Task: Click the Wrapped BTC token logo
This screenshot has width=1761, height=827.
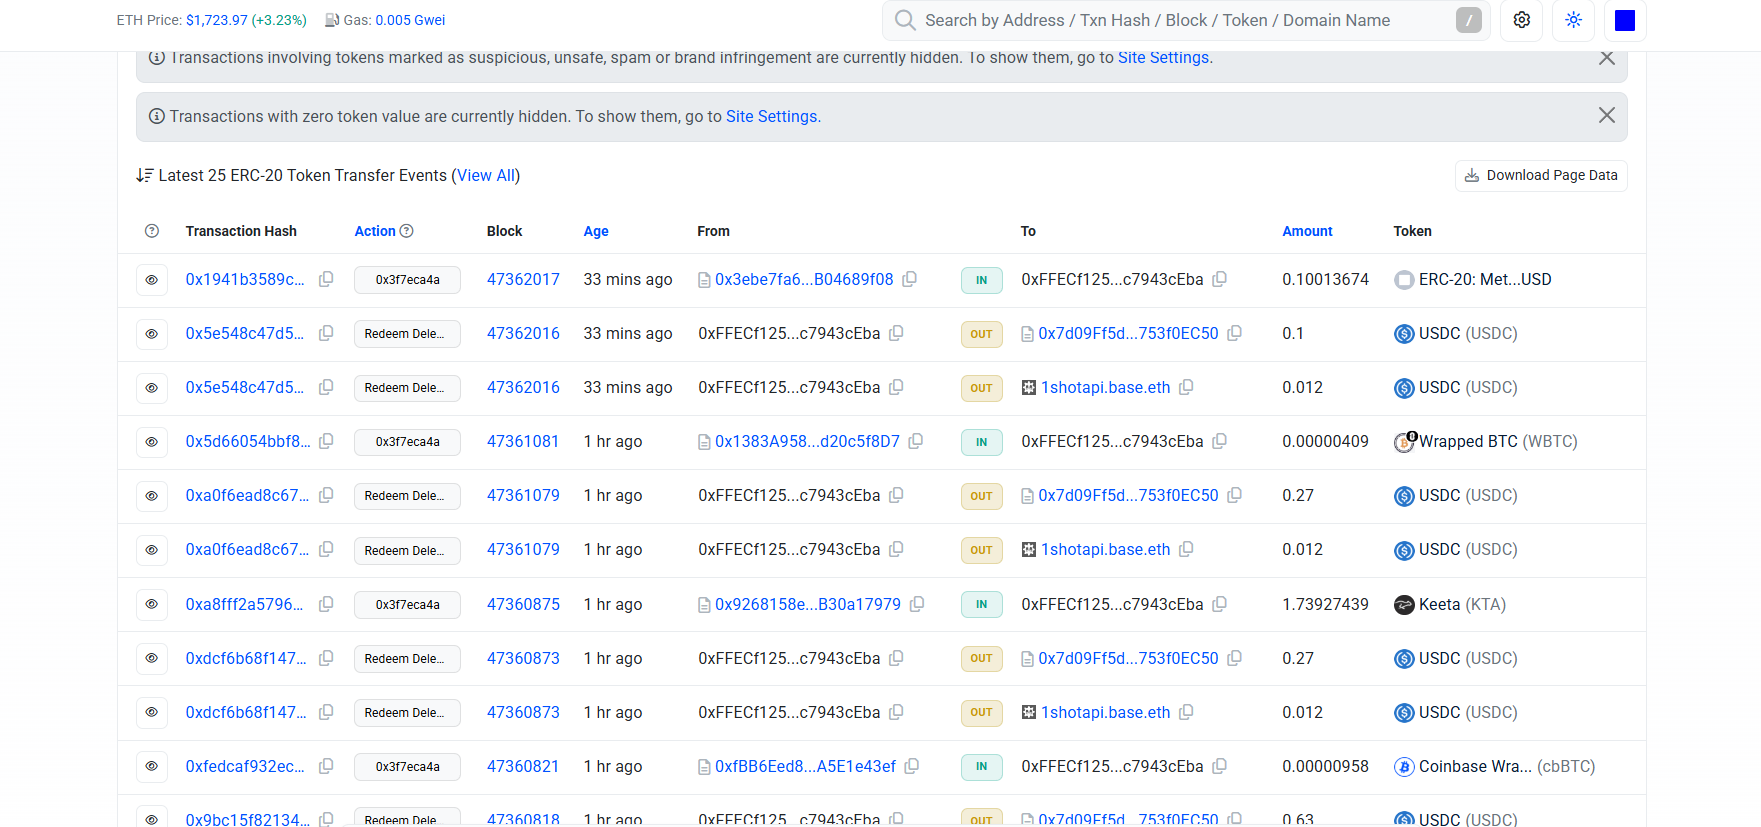Action: coord(1404,442)
